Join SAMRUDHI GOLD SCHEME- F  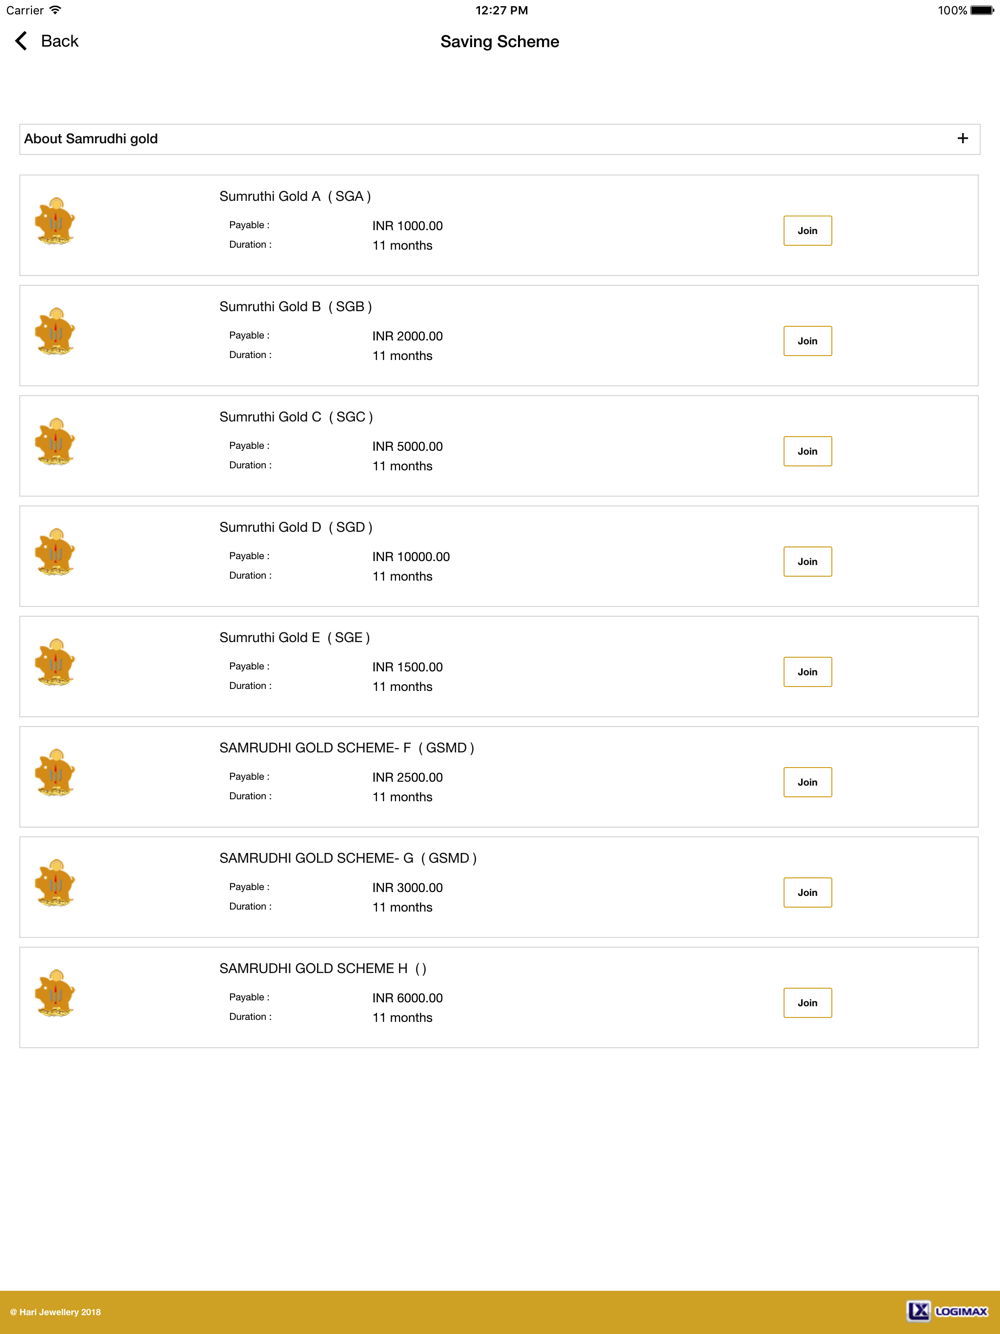pos(807,782)
